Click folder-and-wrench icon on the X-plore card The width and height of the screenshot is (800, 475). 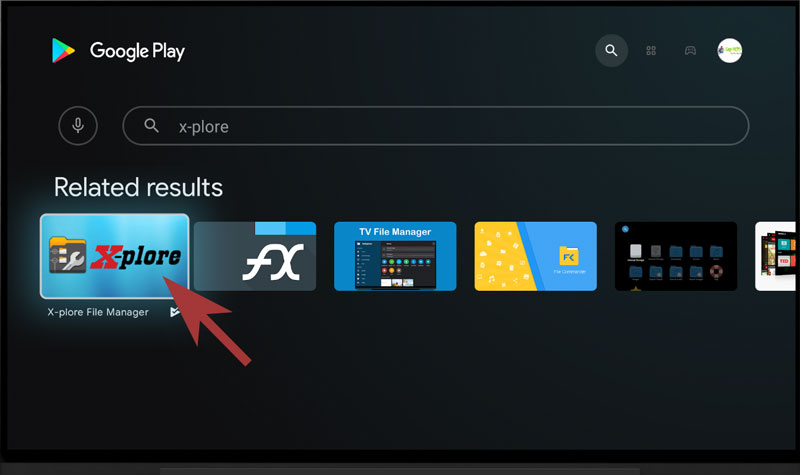pos(67,255)
